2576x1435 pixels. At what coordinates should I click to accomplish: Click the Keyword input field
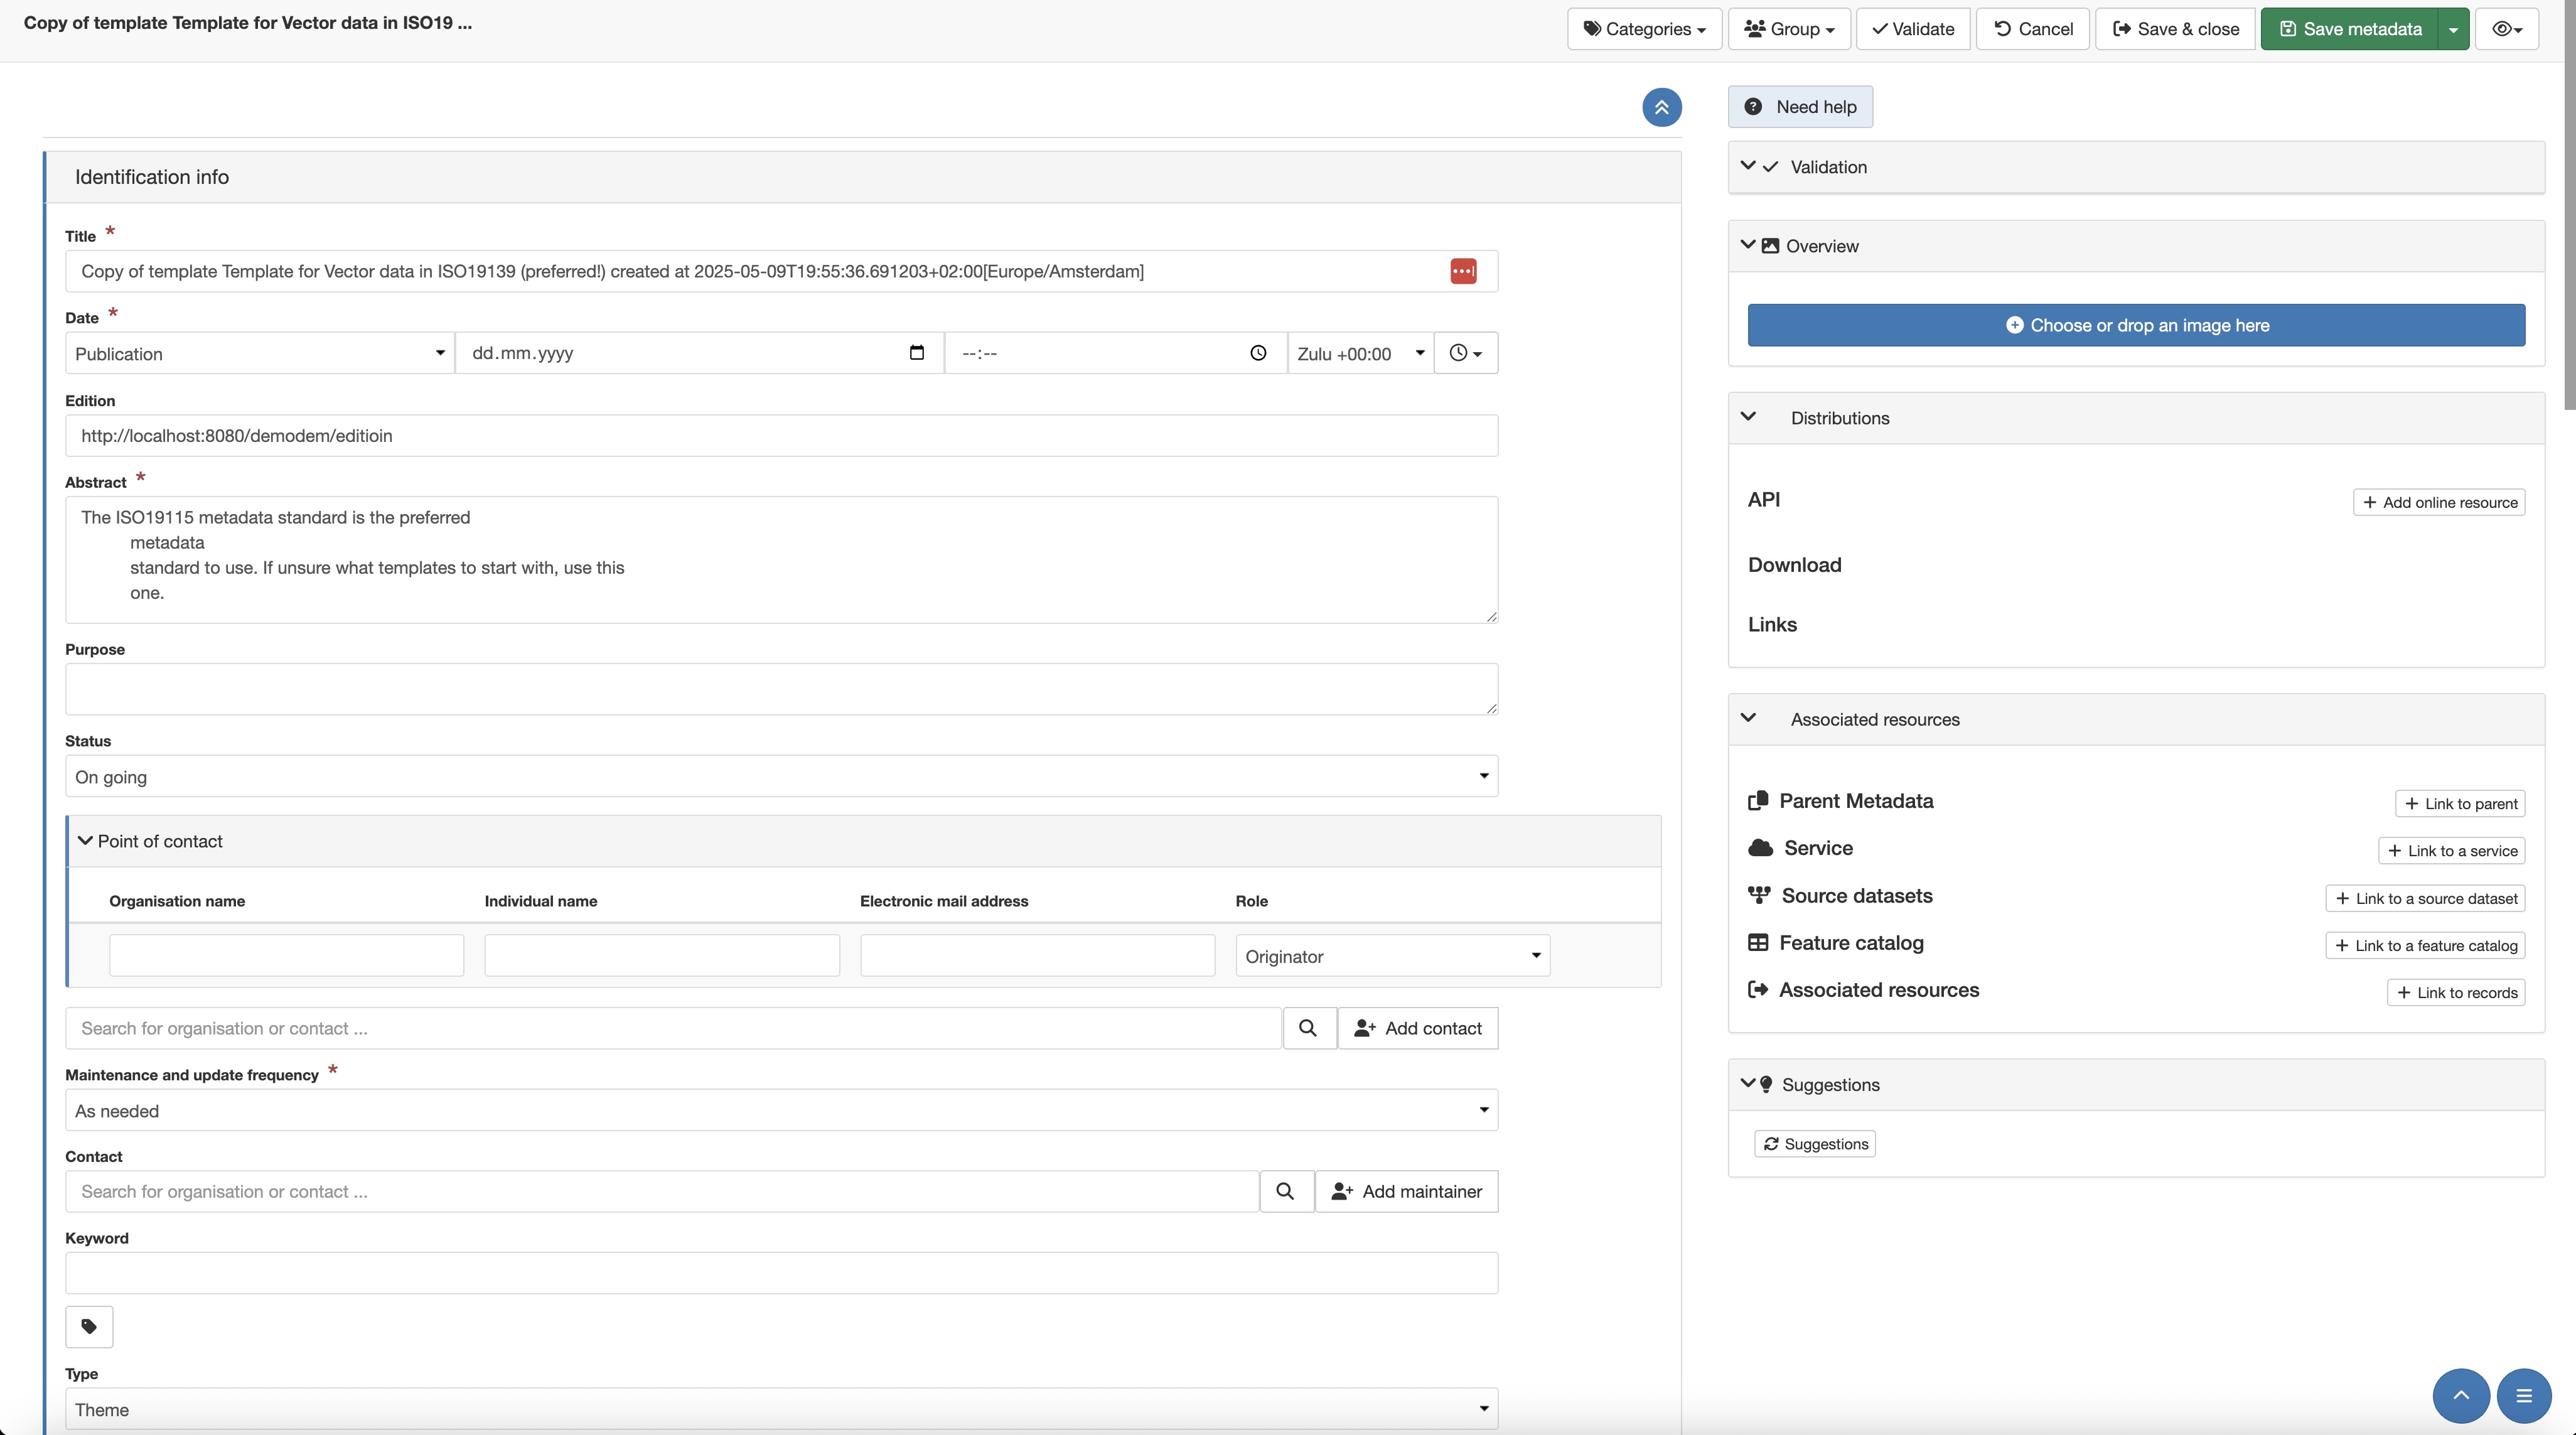point(781,1273)
